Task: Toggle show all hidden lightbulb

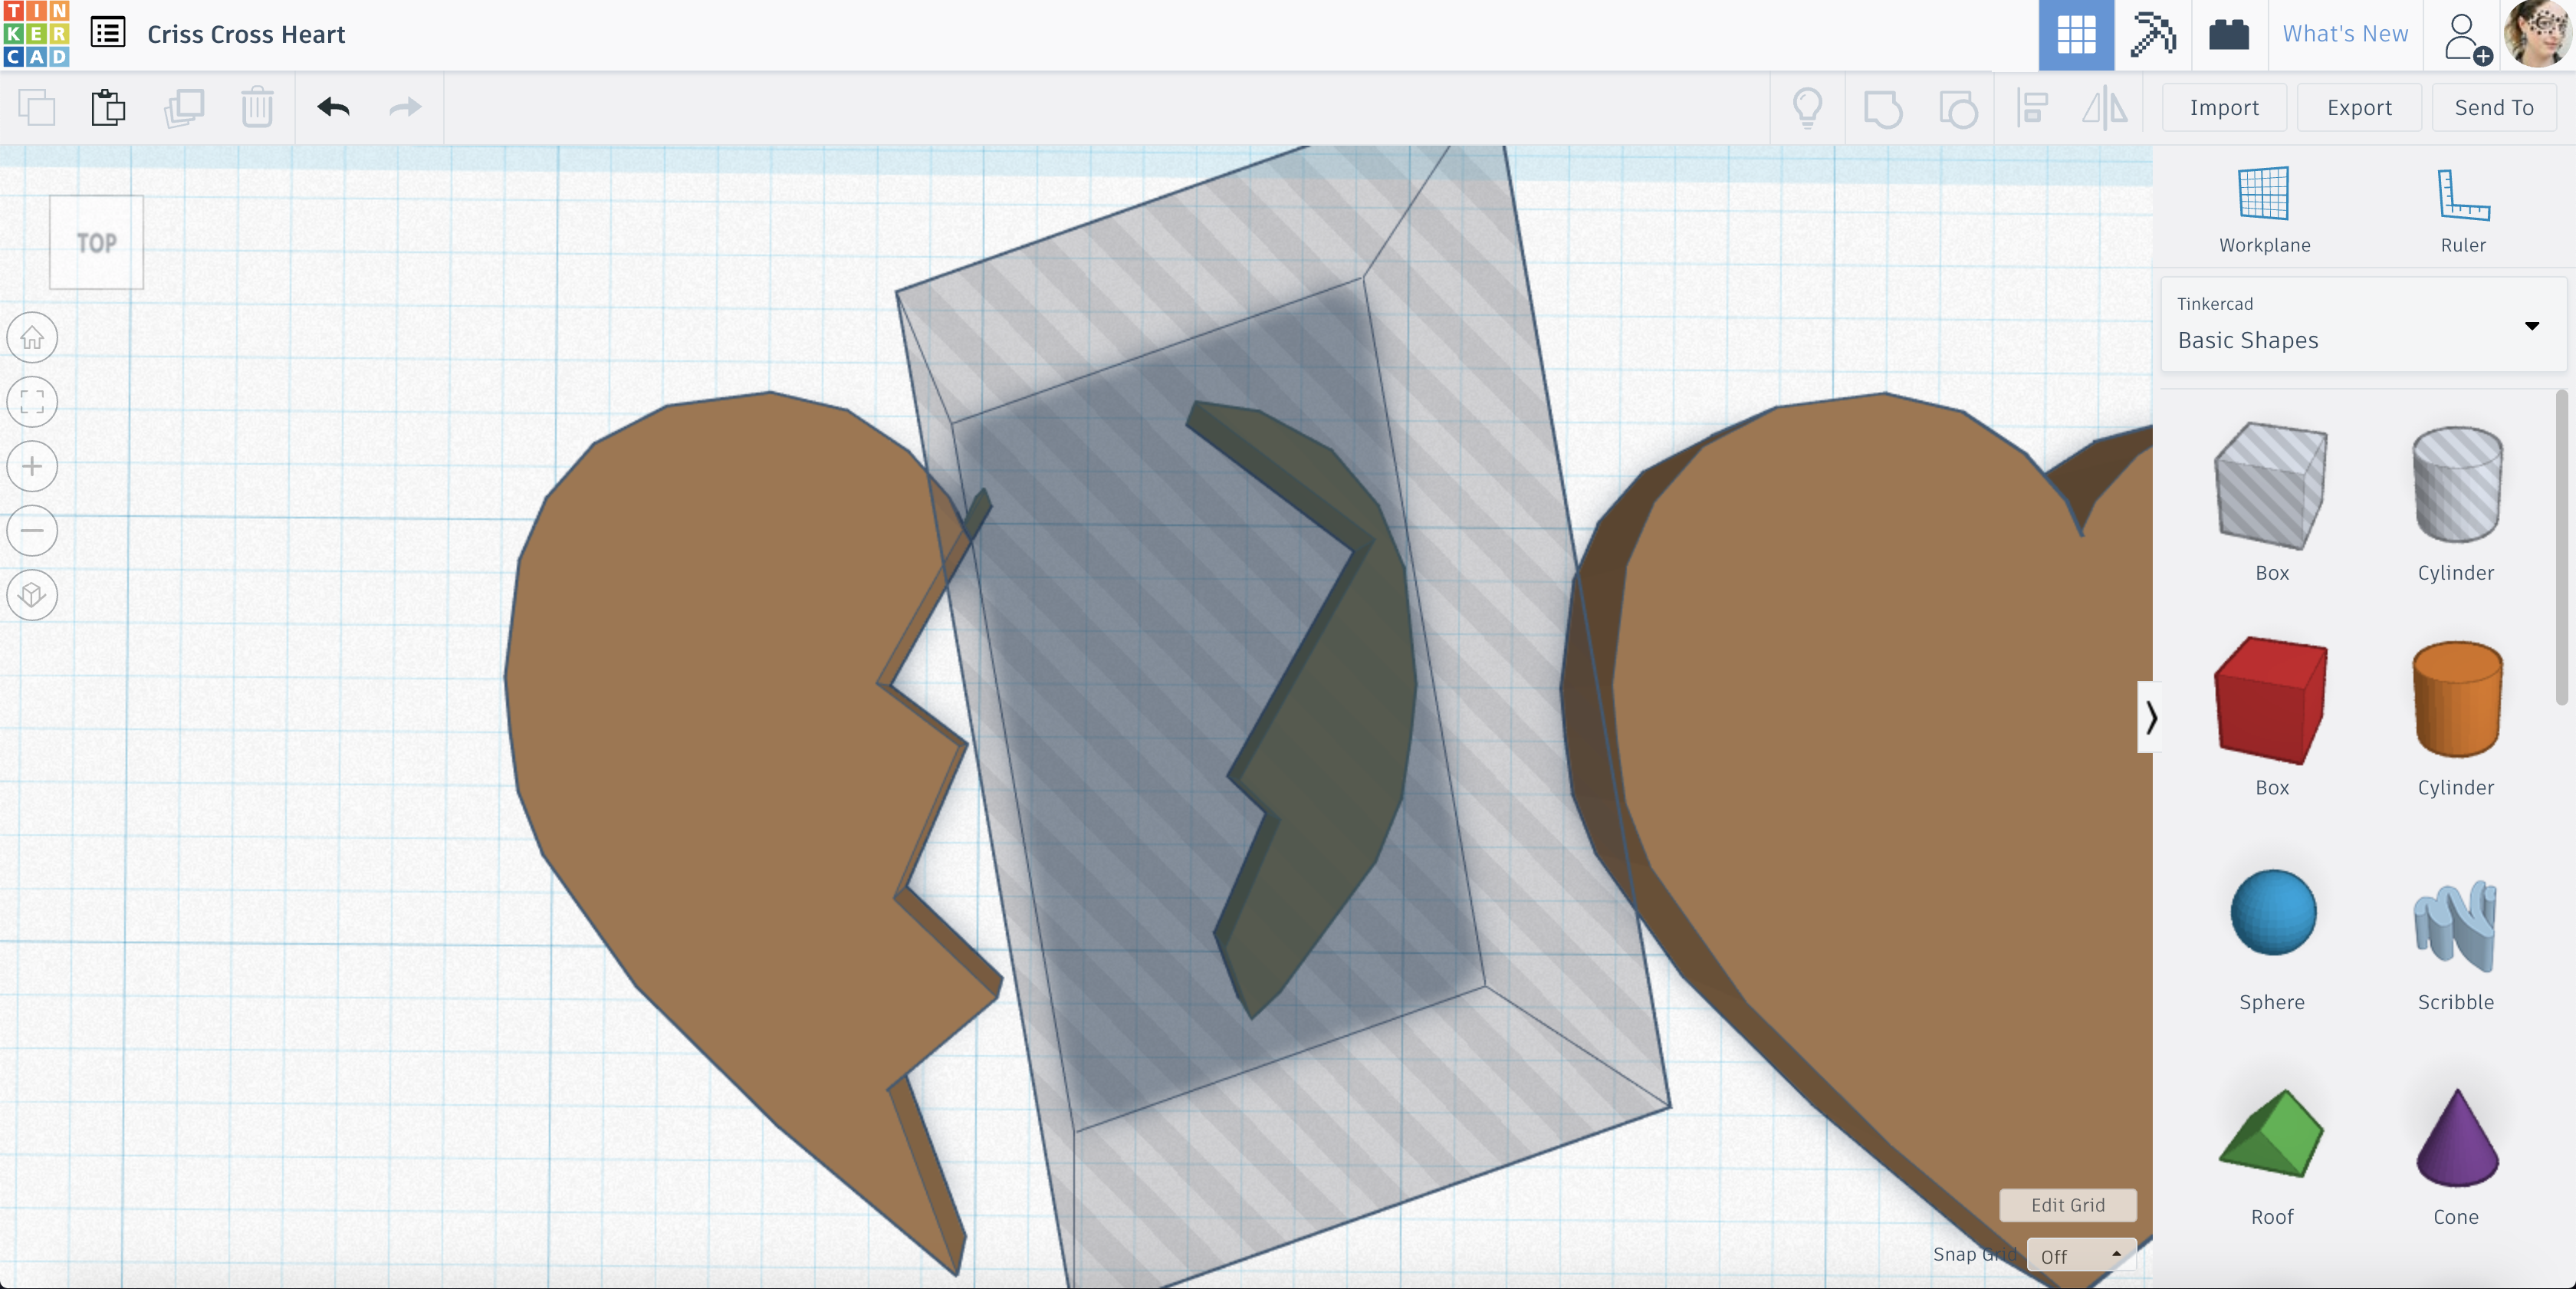Action: click(1807, 107)
